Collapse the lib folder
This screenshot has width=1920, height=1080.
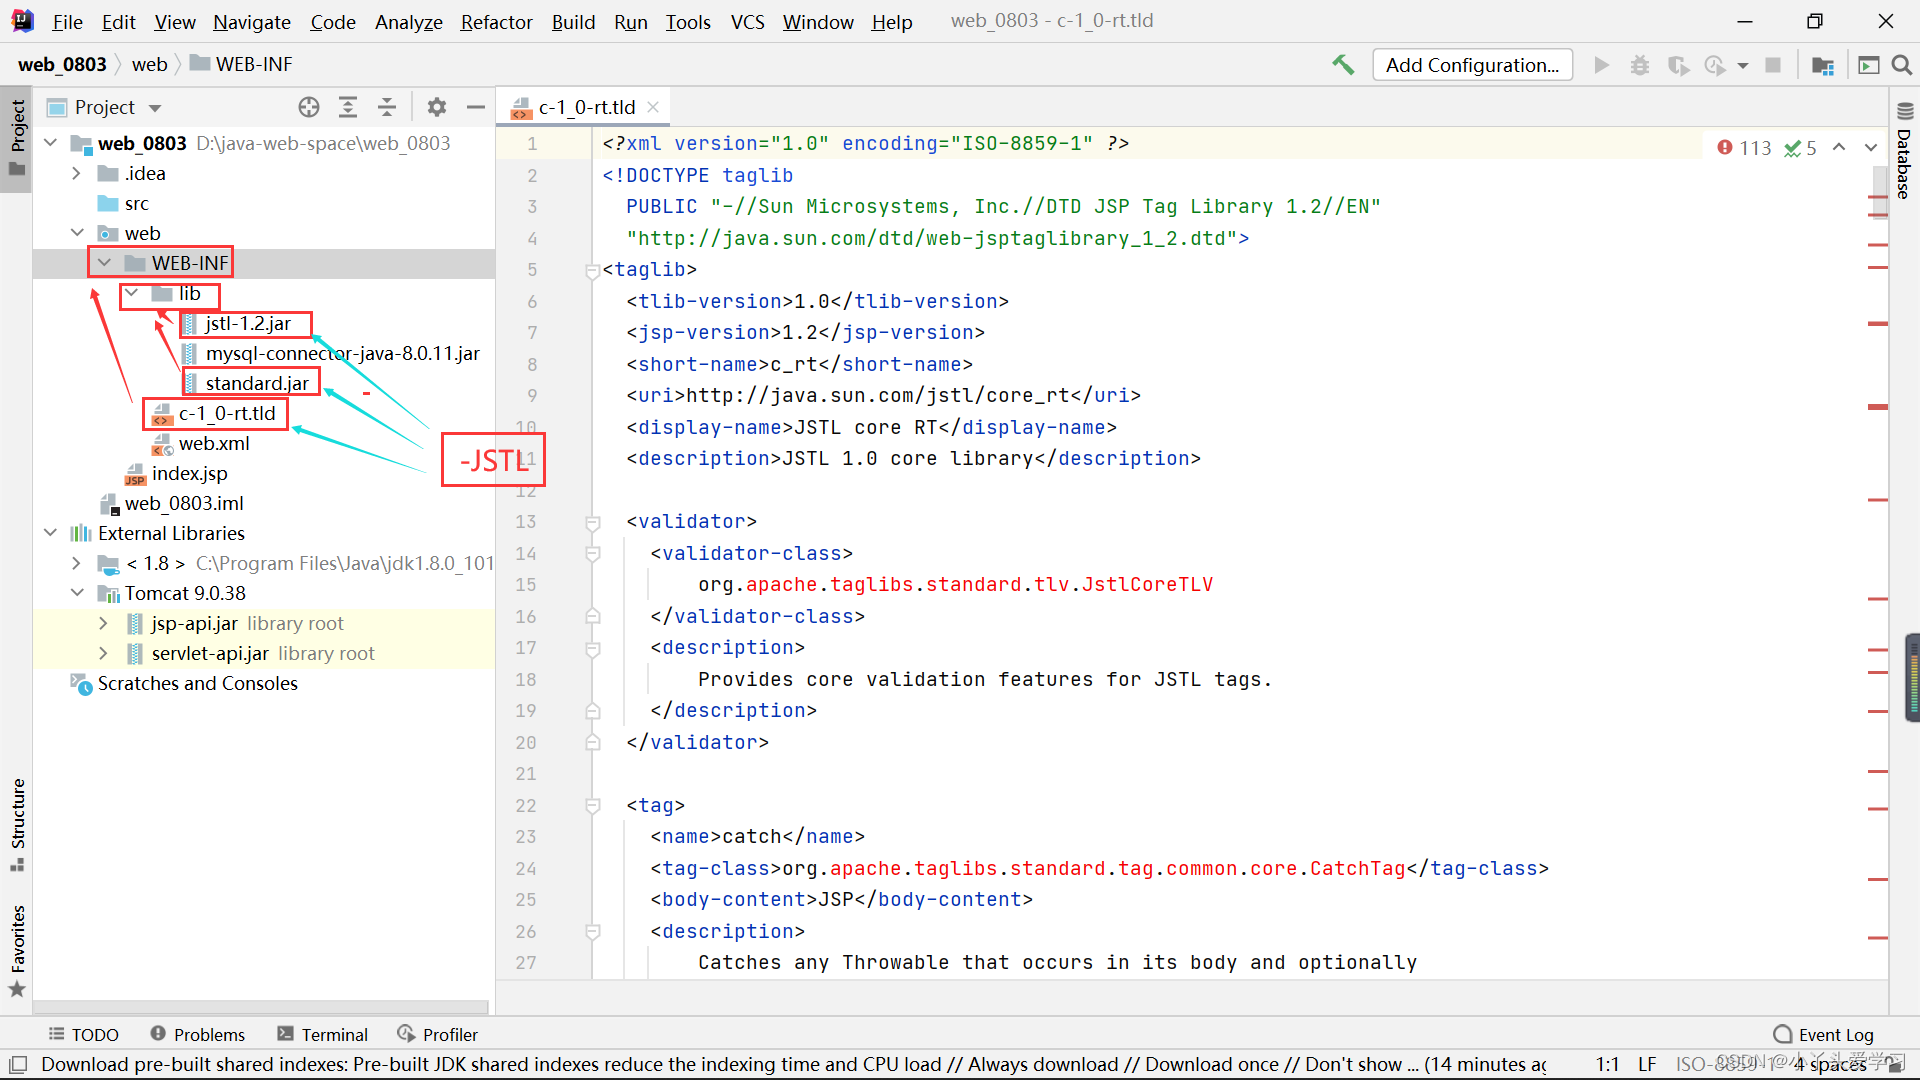(x=131, y=293)
